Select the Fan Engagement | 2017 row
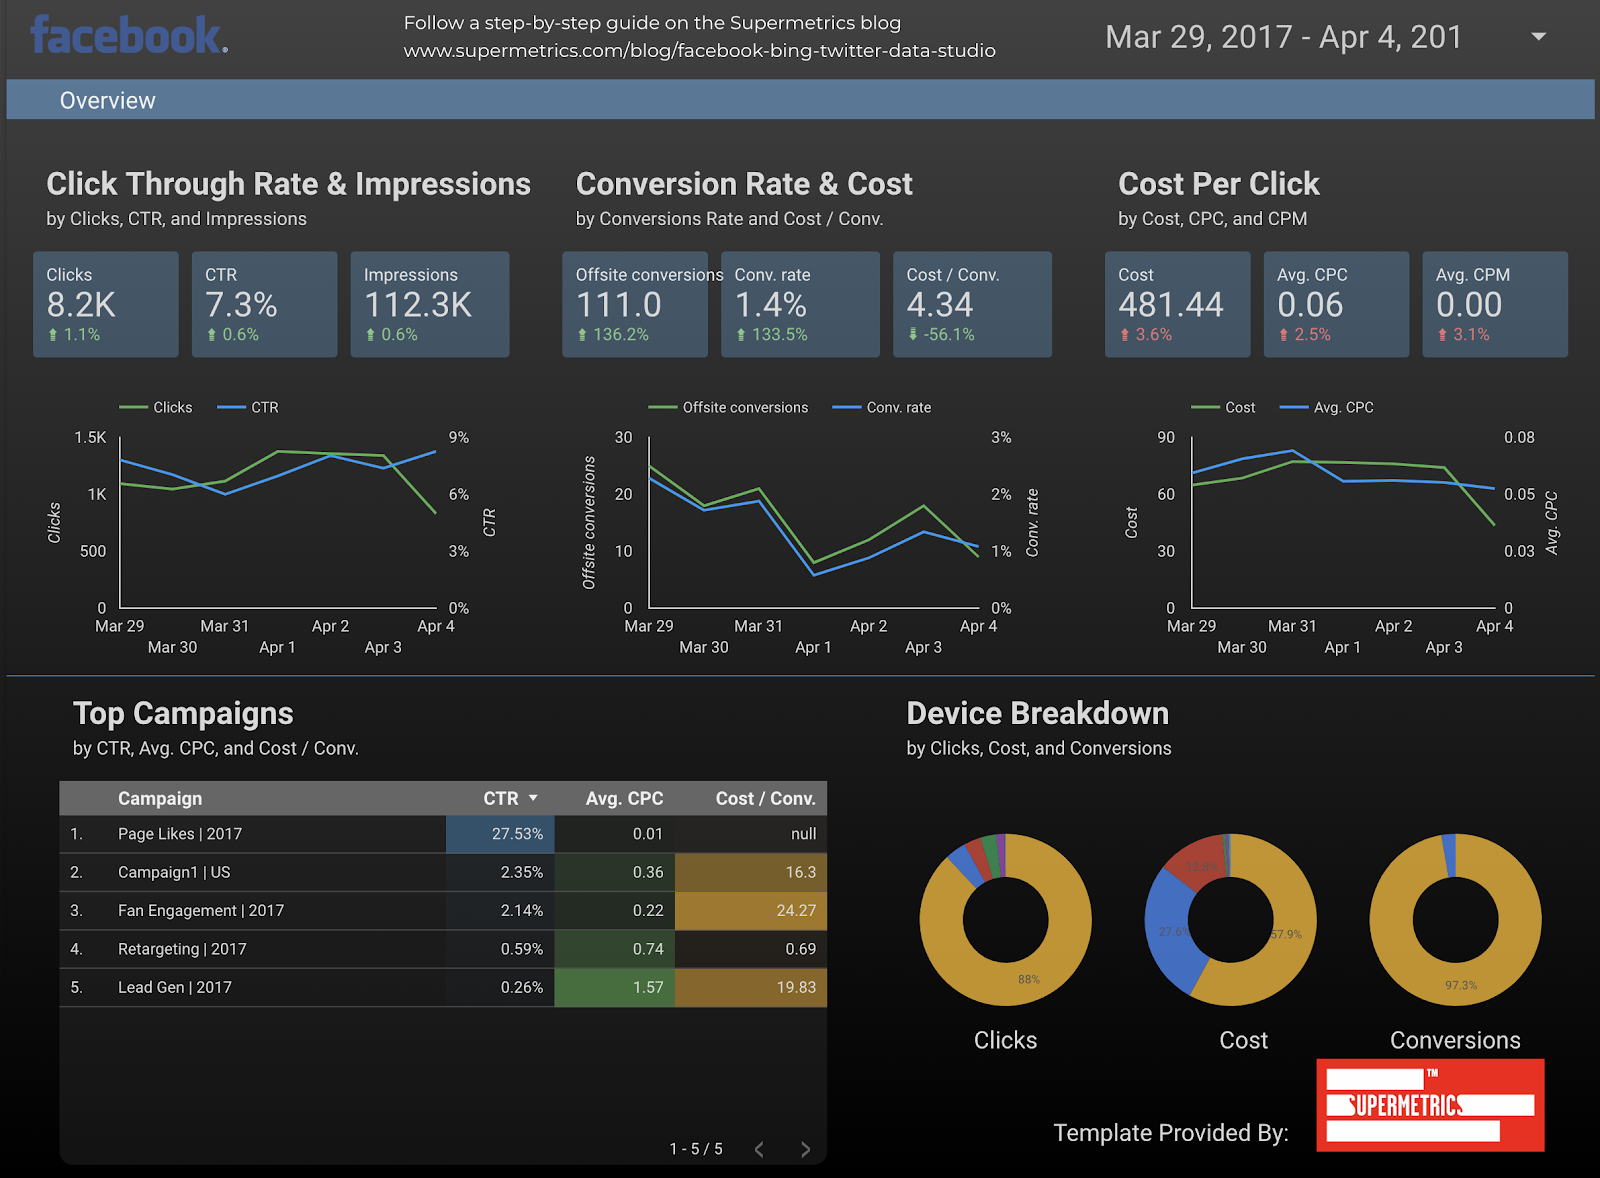 pos(443,910)
